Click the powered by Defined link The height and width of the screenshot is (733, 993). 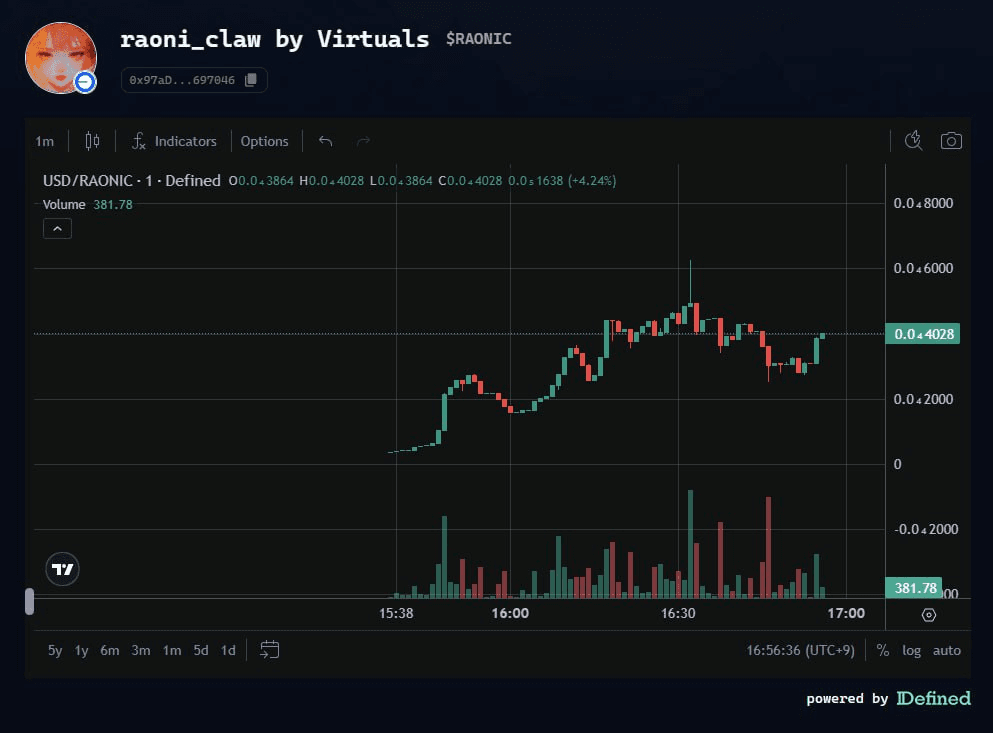pos(888,698)
